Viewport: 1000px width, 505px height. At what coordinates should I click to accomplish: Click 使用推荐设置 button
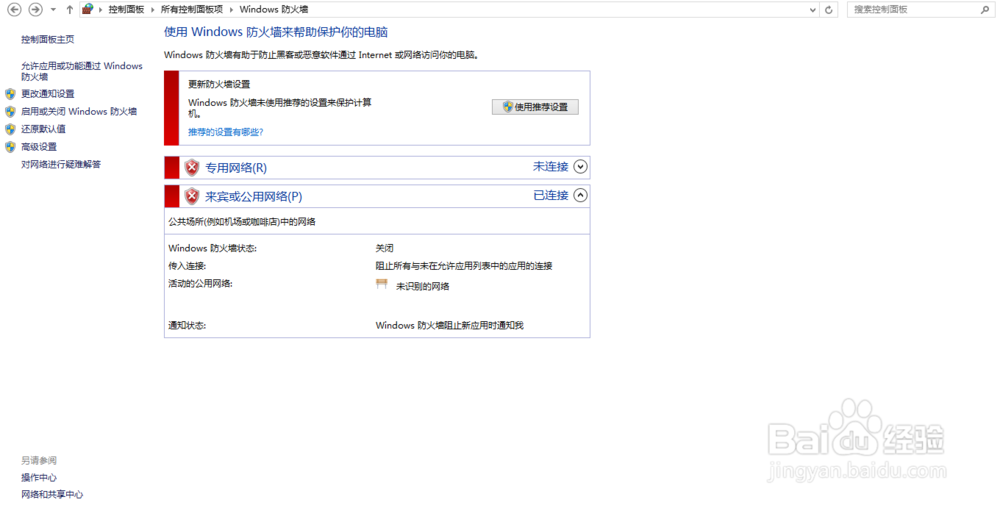[535, 107]
